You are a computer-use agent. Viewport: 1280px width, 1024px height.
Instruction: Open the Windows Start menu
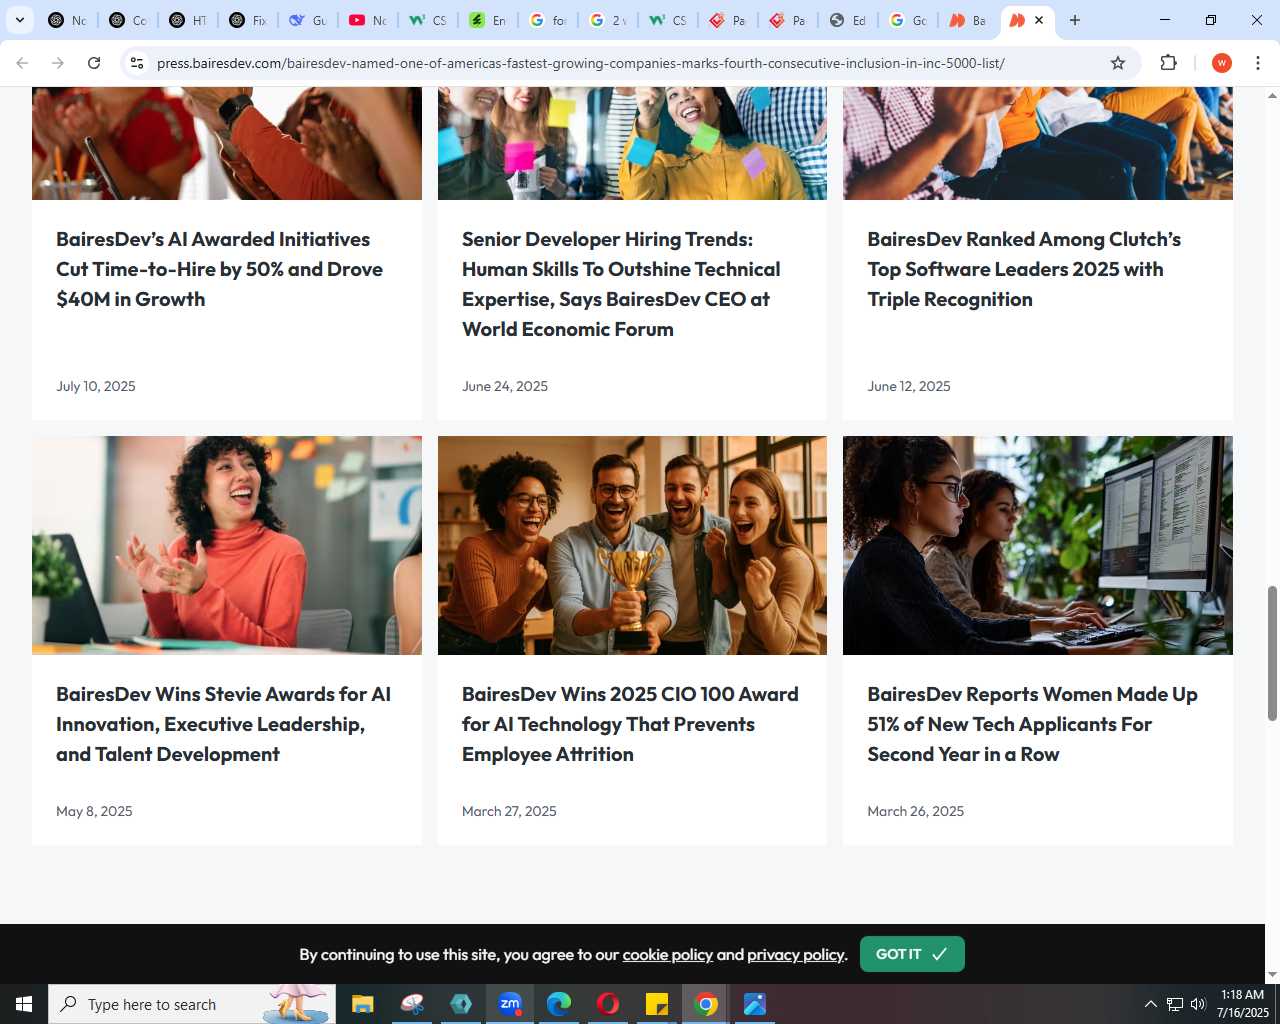coord(24,1004)
